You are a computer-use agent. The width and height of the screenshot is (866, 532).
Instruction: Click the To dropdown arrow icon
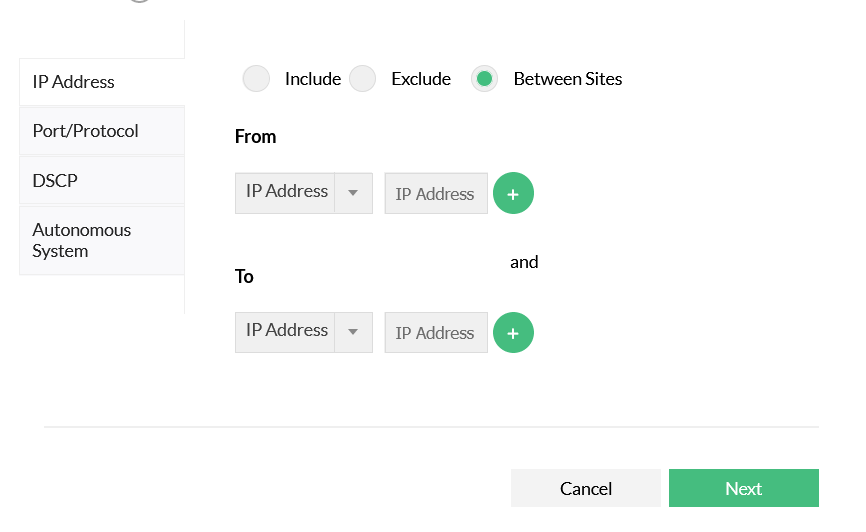[353, 332]
